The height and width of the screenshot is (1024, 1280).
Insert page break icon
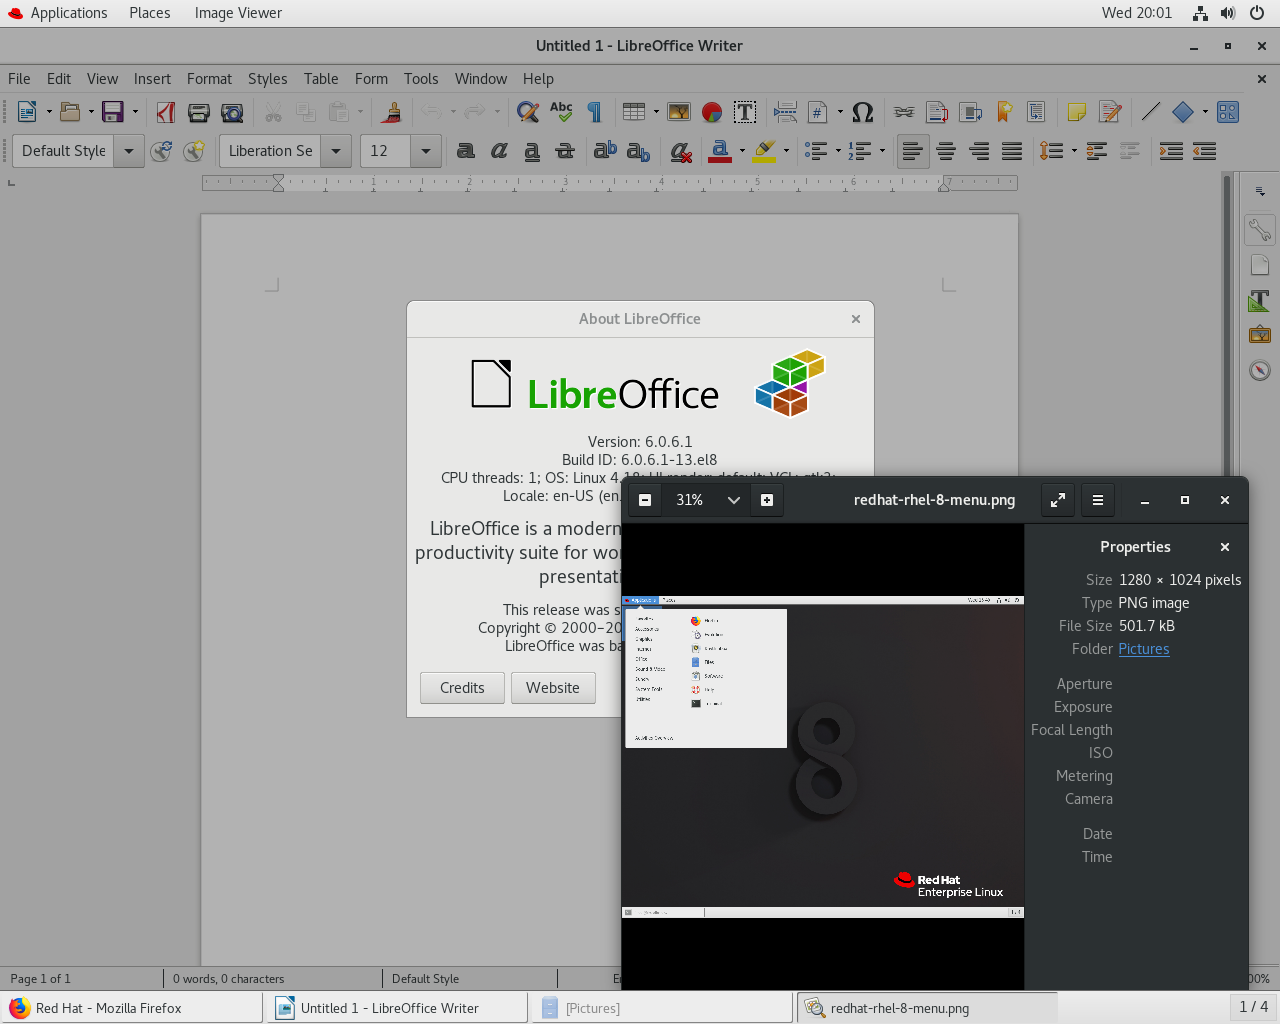point(785,112)
